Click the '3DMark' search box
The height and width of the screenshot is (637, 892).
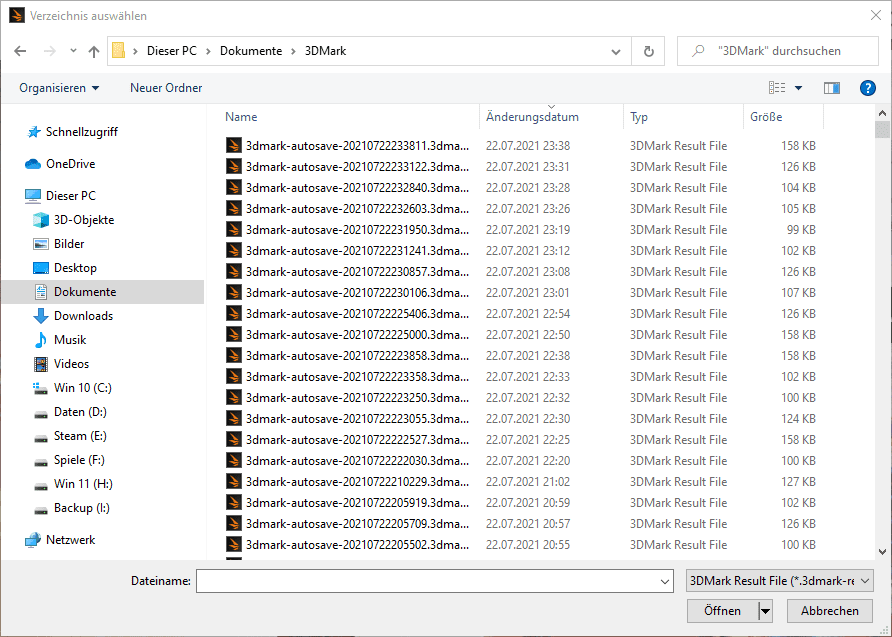tap(778, 51)
